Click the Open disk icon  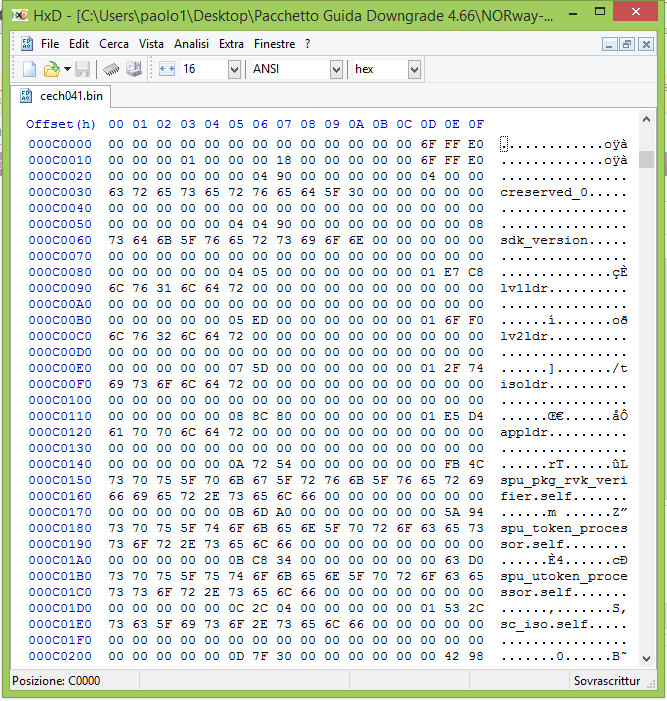[133, 69]
